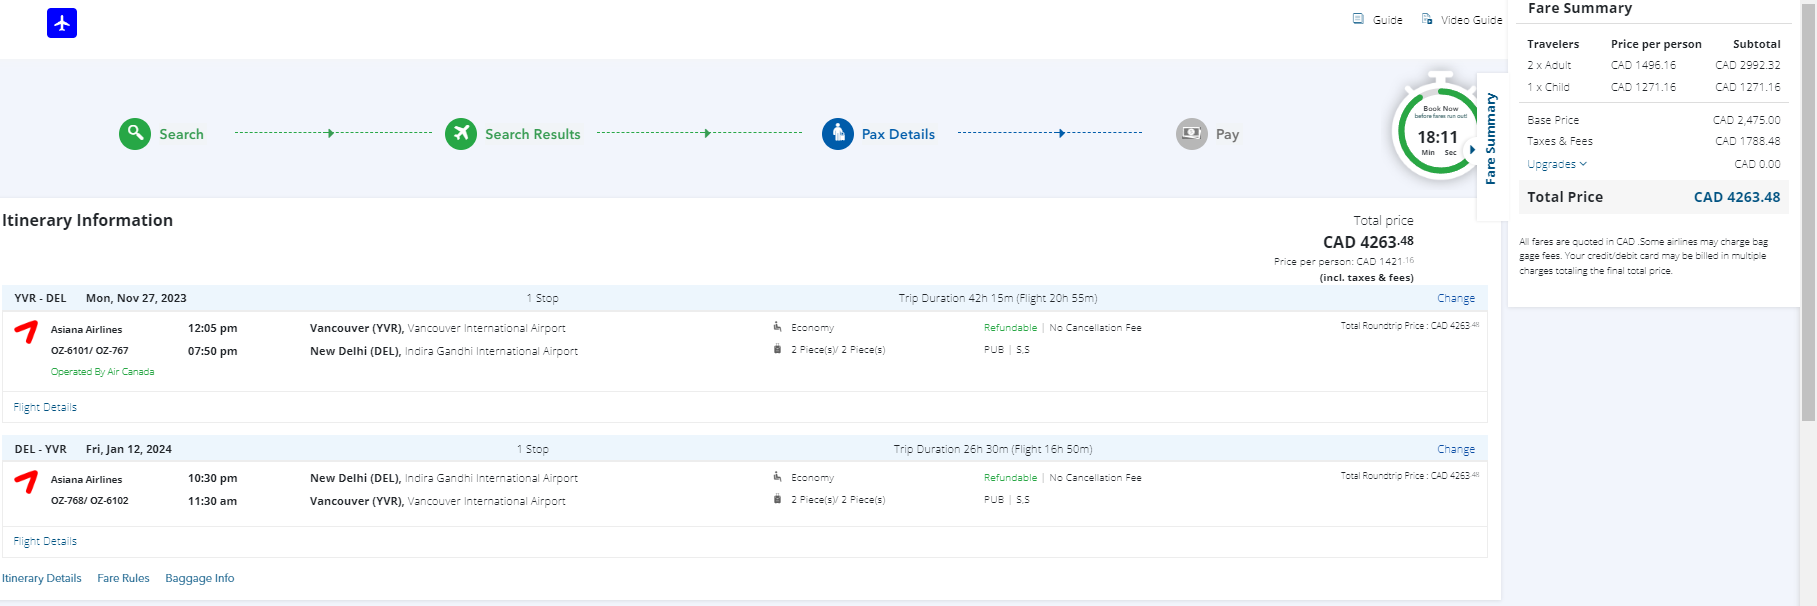Click the Search Results plane icon
1817x606 pixels.
tap(461, 134)
